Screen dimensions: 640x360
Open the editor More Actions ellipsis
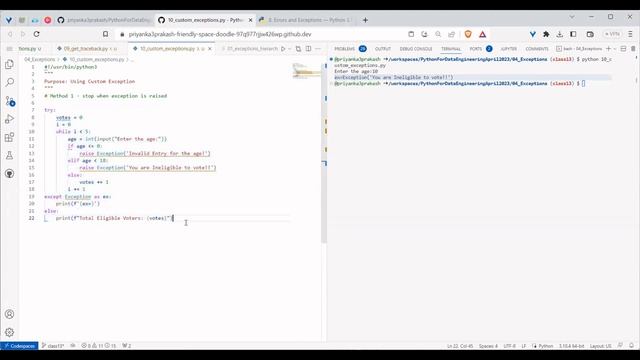click(318, 49)
